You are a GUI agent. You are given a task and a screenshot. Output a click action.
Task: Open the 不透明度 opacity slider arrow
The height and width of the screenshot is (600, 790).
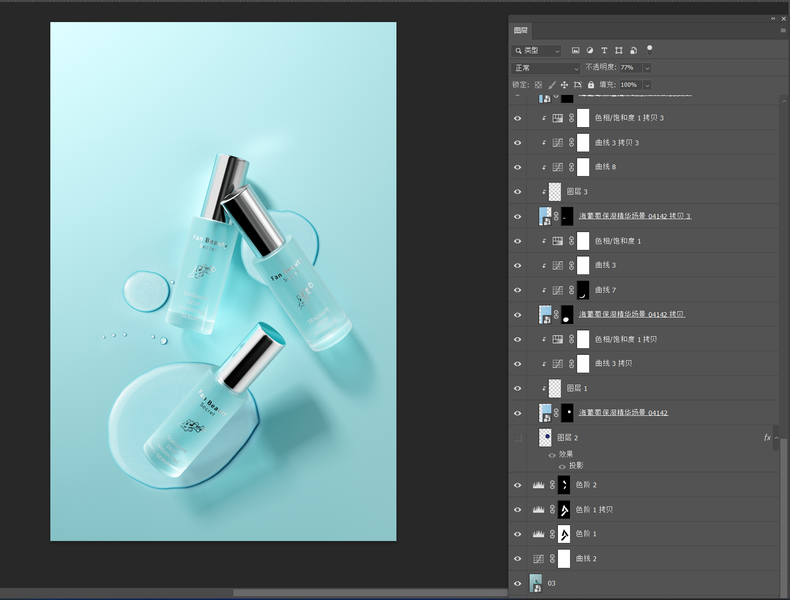(x=647, y=68)
